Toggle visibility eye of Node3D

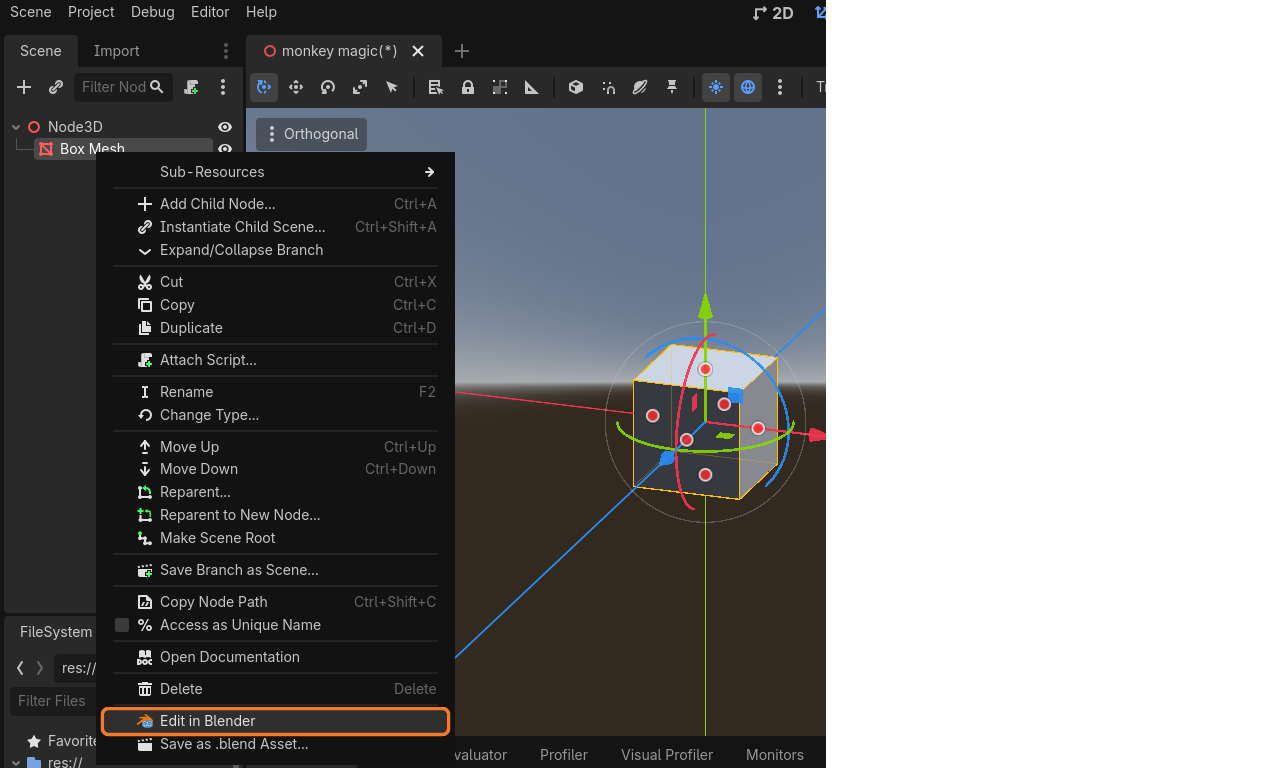point(225,127)
